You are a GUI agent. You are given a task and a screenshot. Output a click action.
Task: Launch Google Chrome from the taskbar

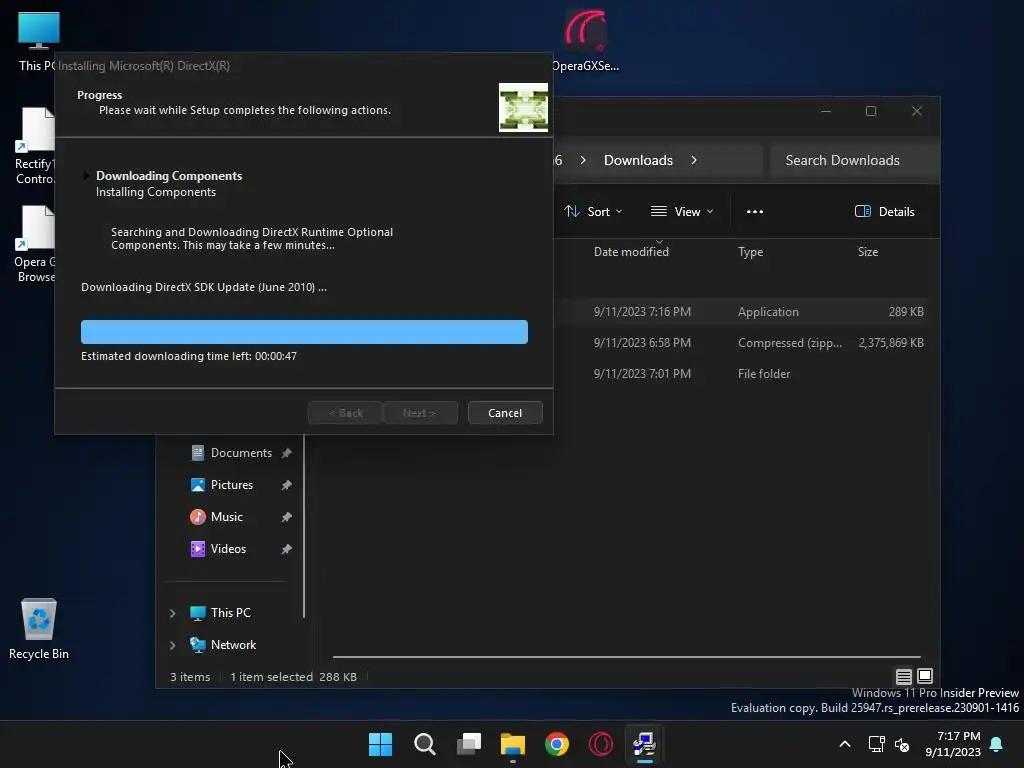tap(556, 744)
